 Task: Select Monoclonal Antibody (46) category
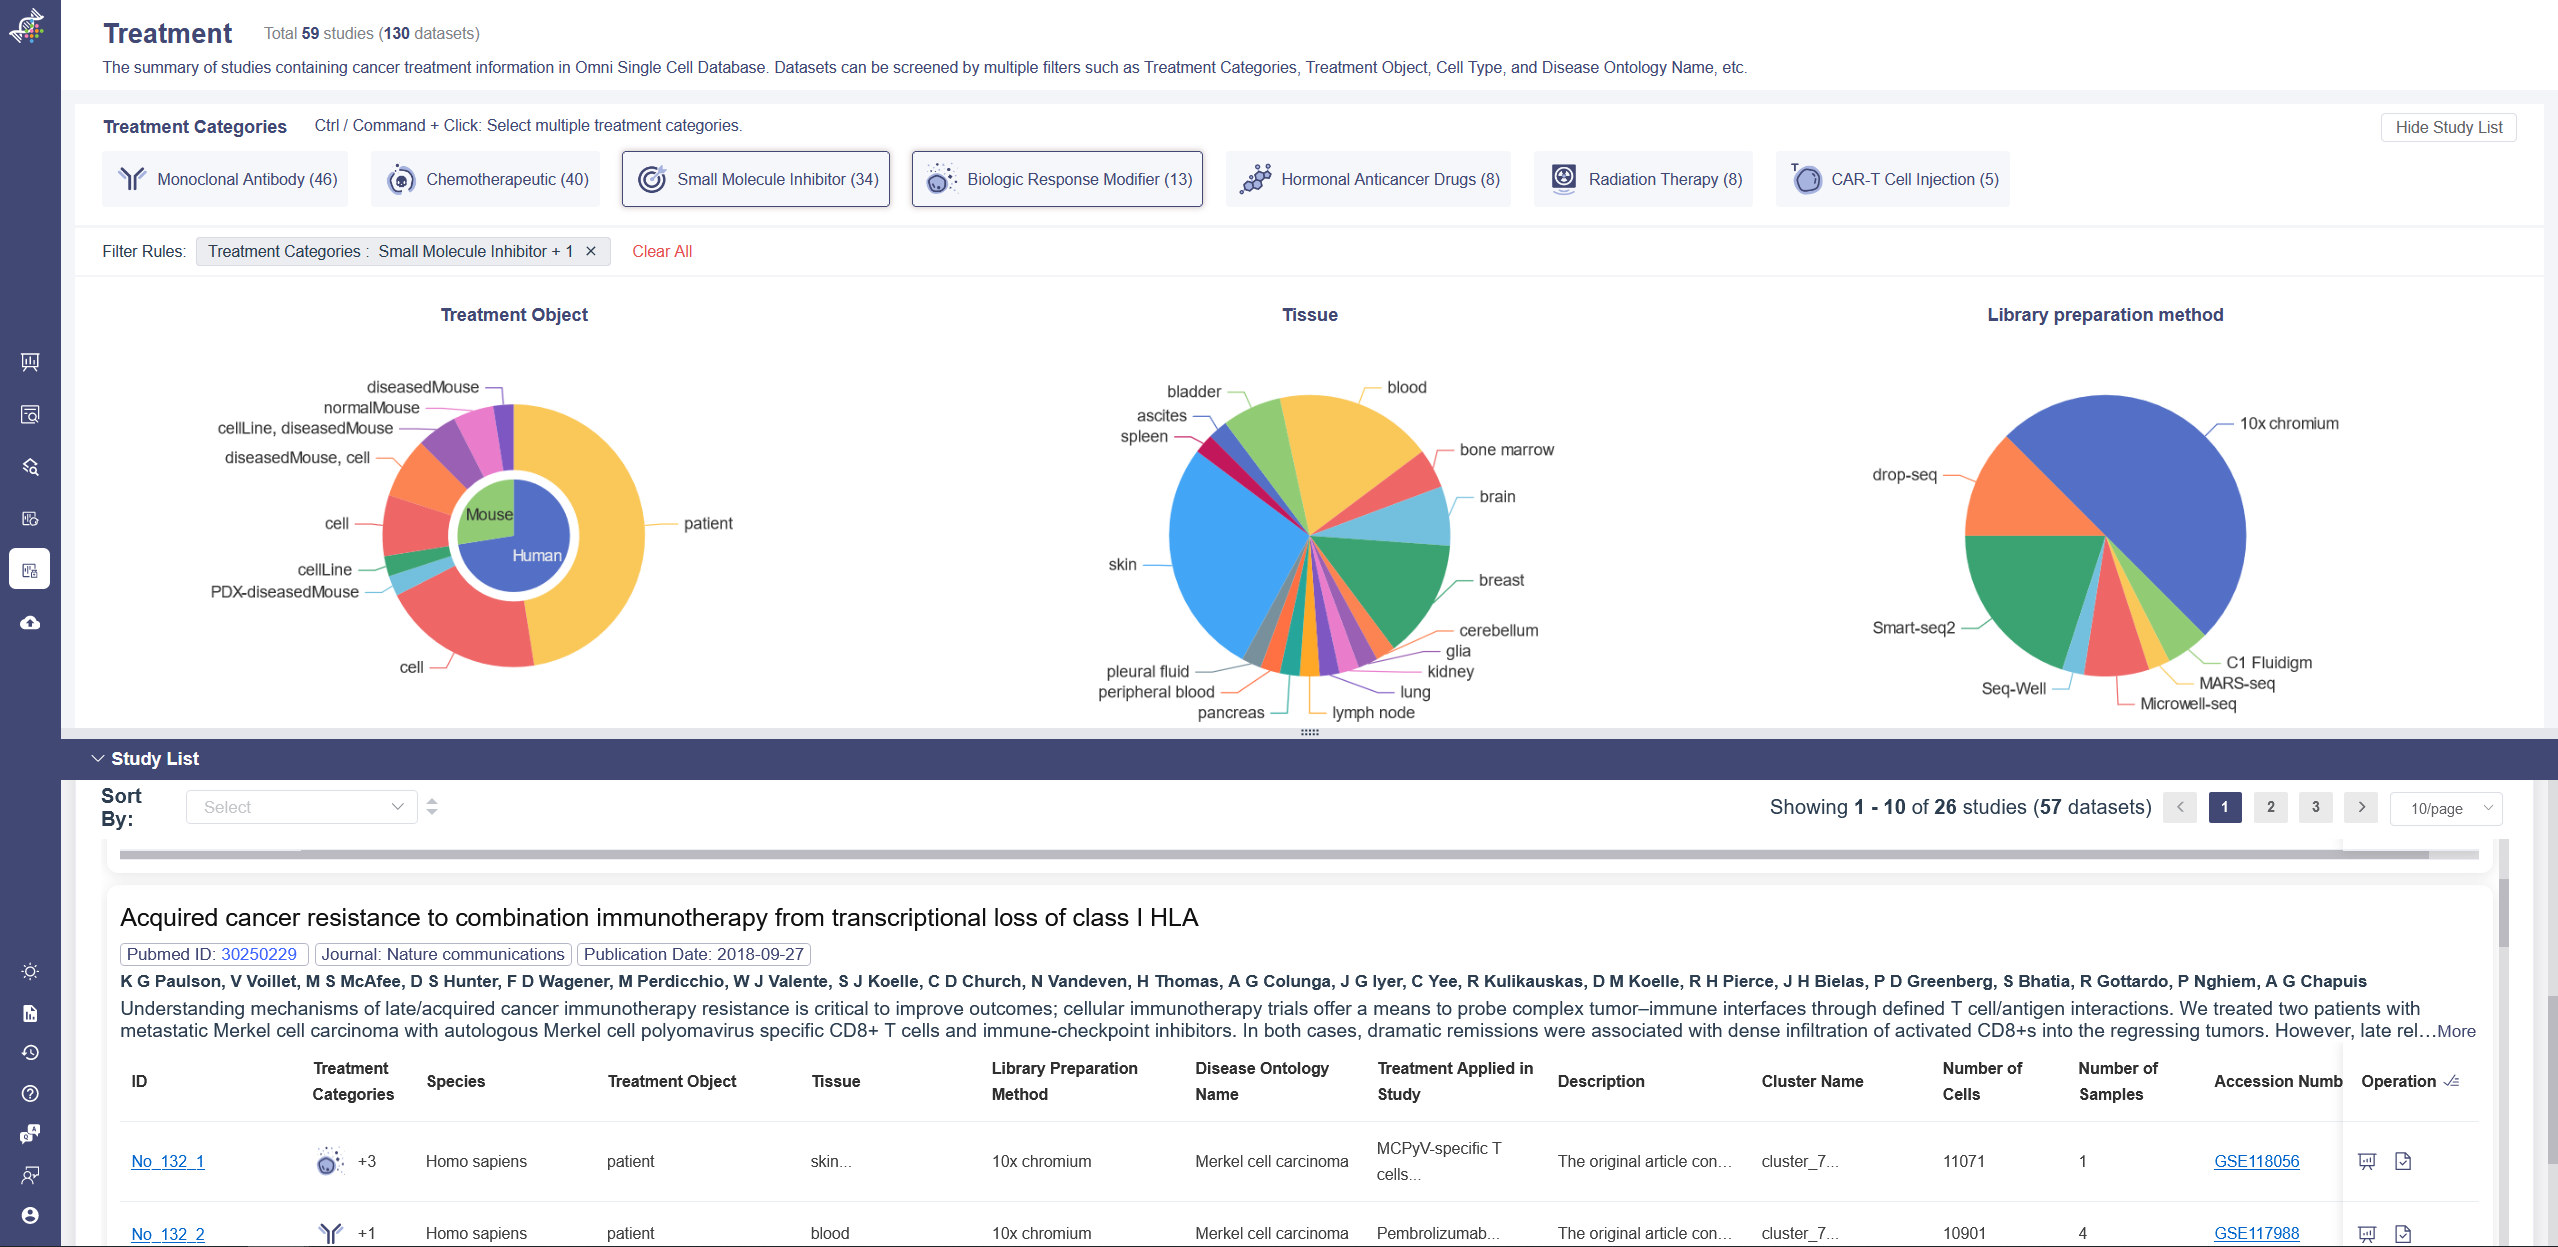click(x=225, y=179)
